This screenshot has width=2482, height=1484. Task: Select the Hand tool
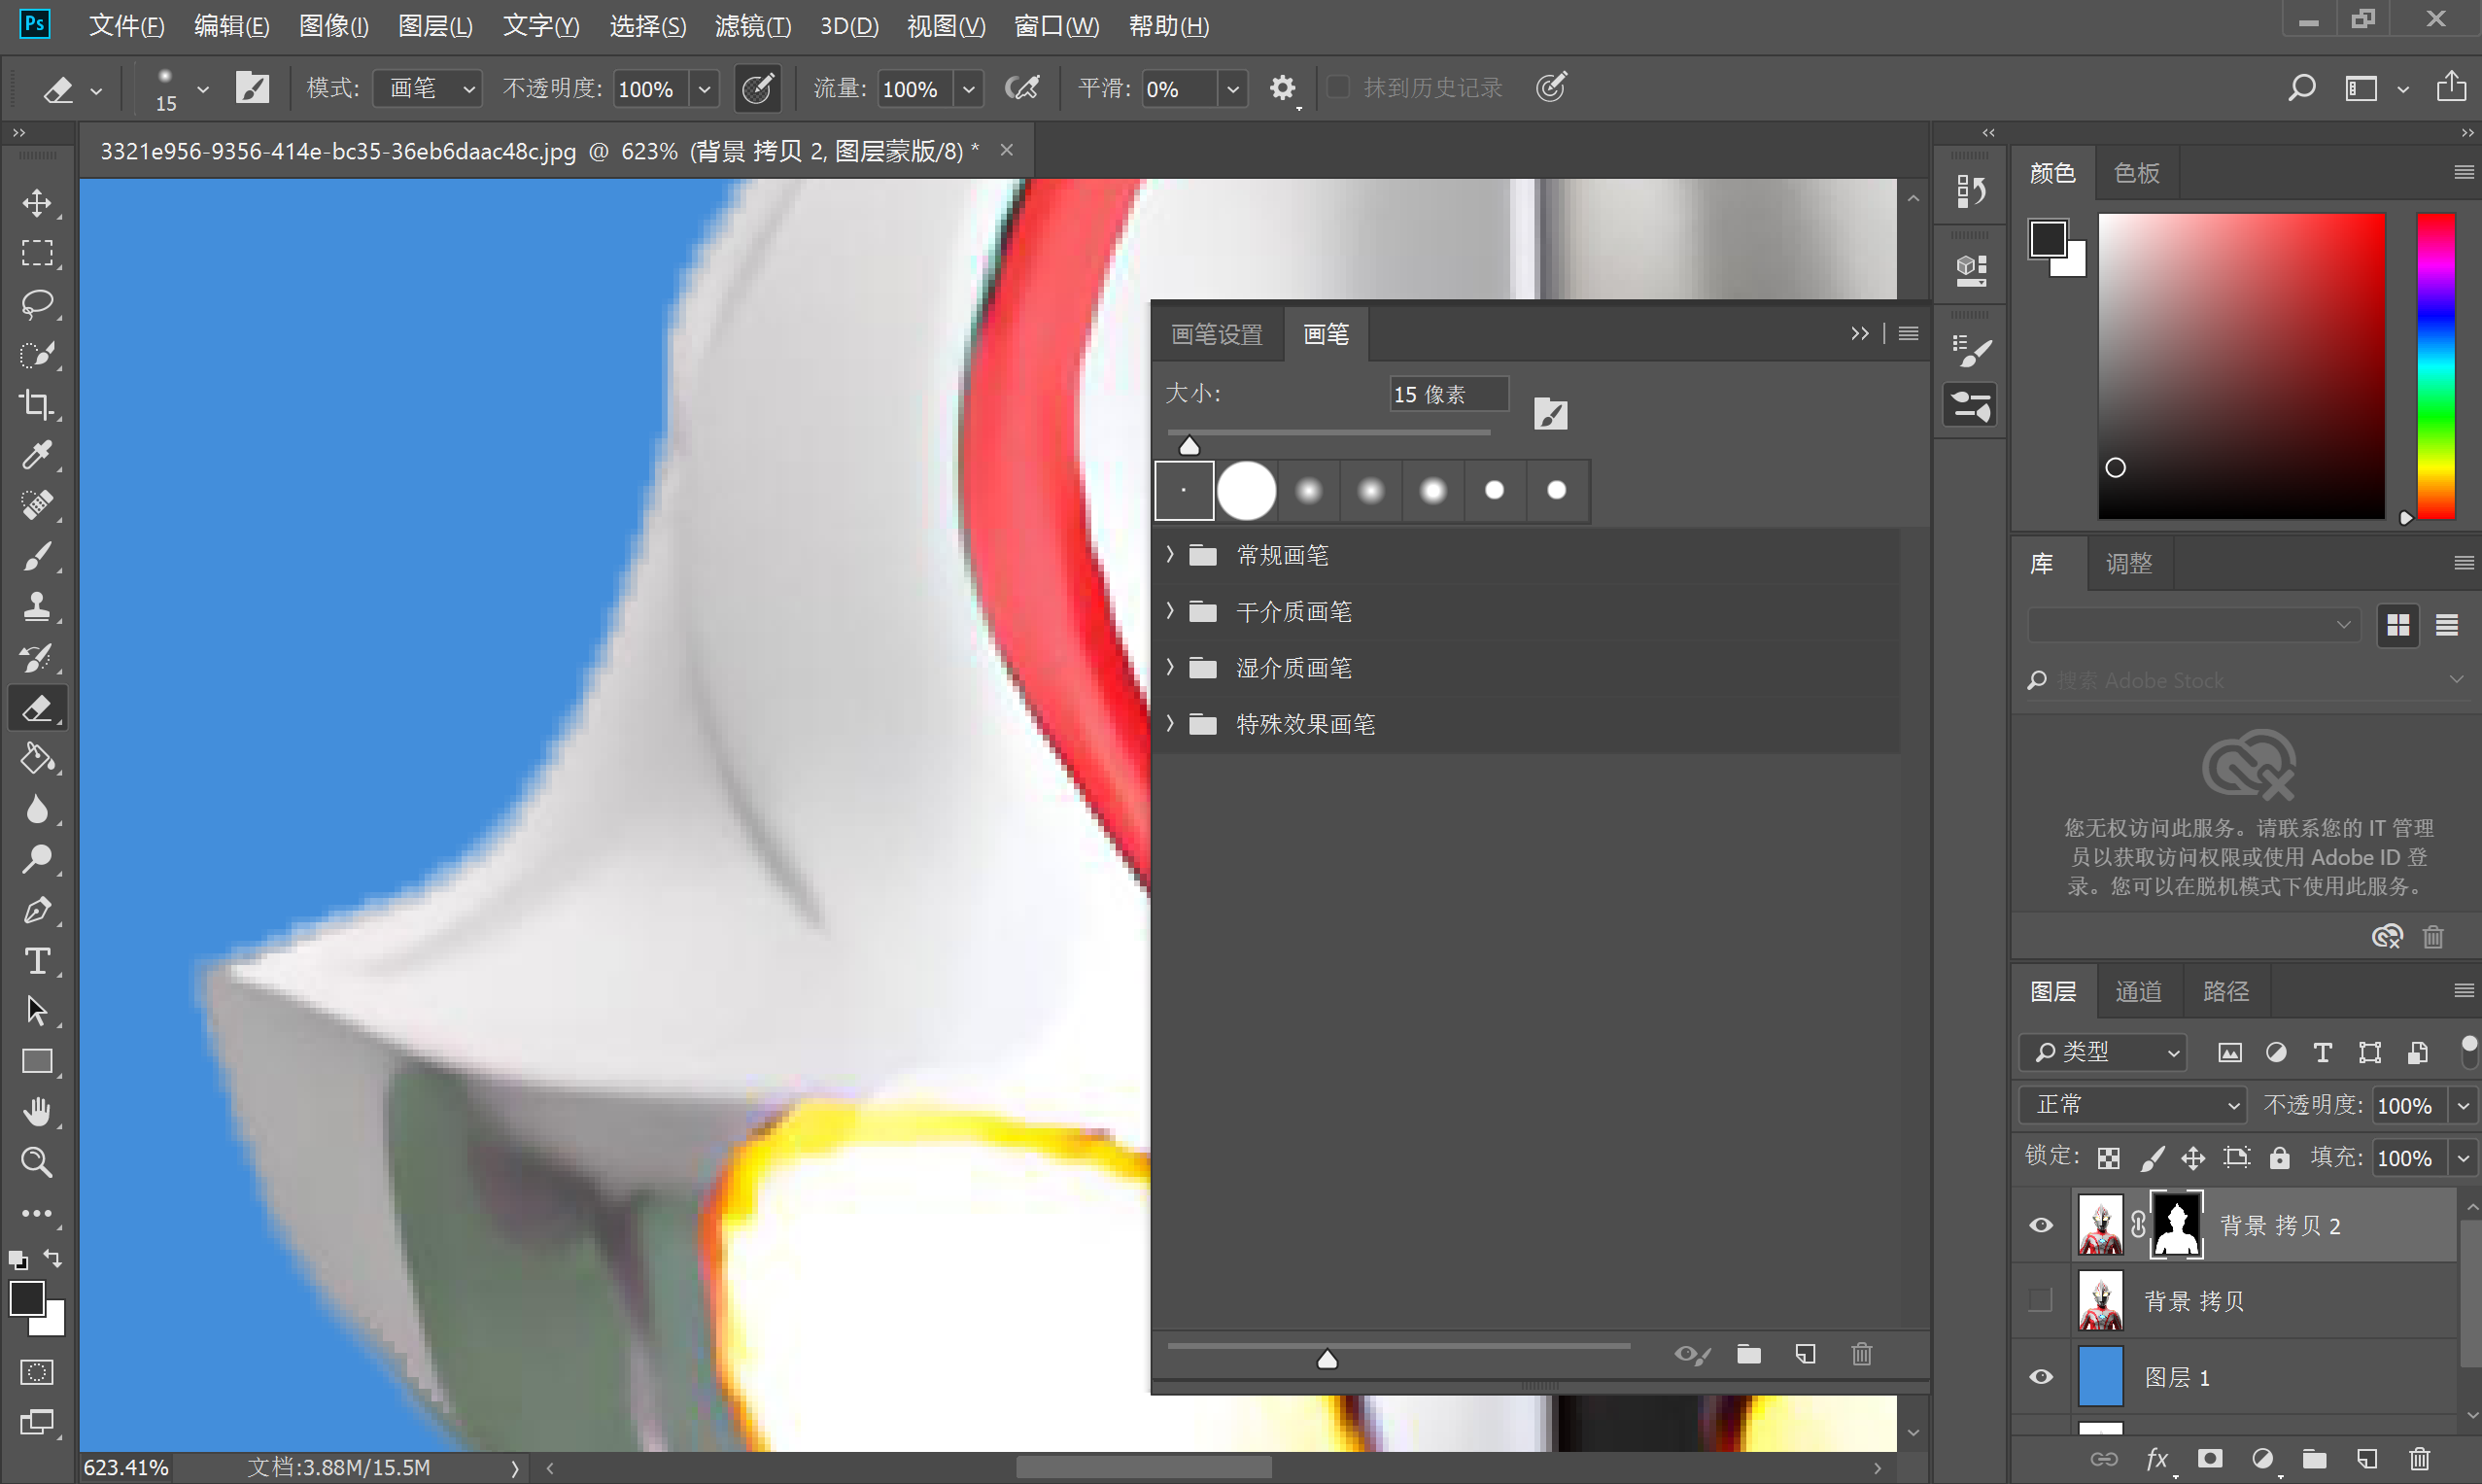pyautogui.click(x=37, y=1112)
